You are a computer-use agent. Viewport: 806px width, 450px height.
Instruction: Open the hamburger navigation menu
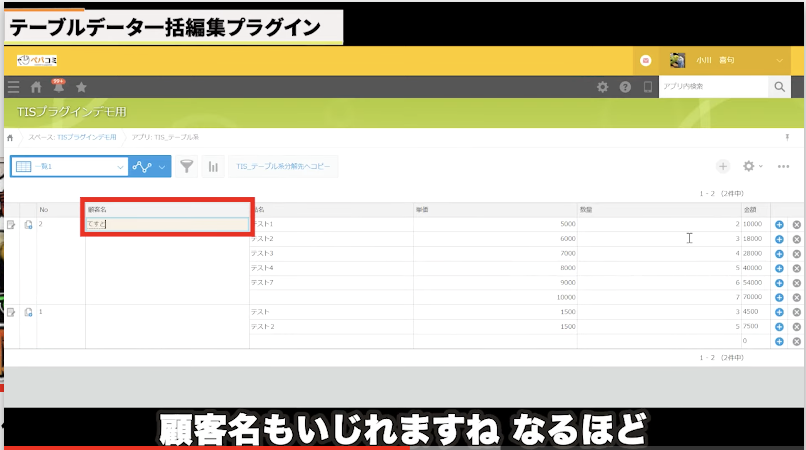(13, 87)
